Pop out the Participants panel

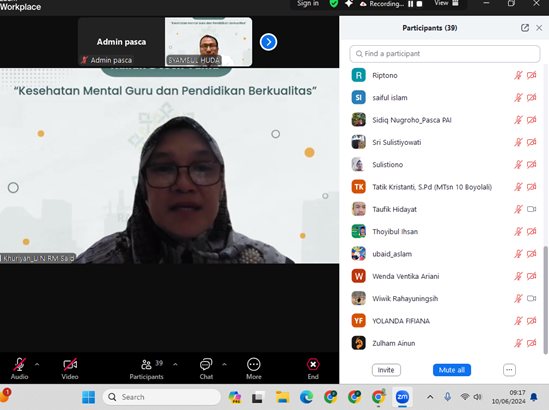tap(524, 28)
